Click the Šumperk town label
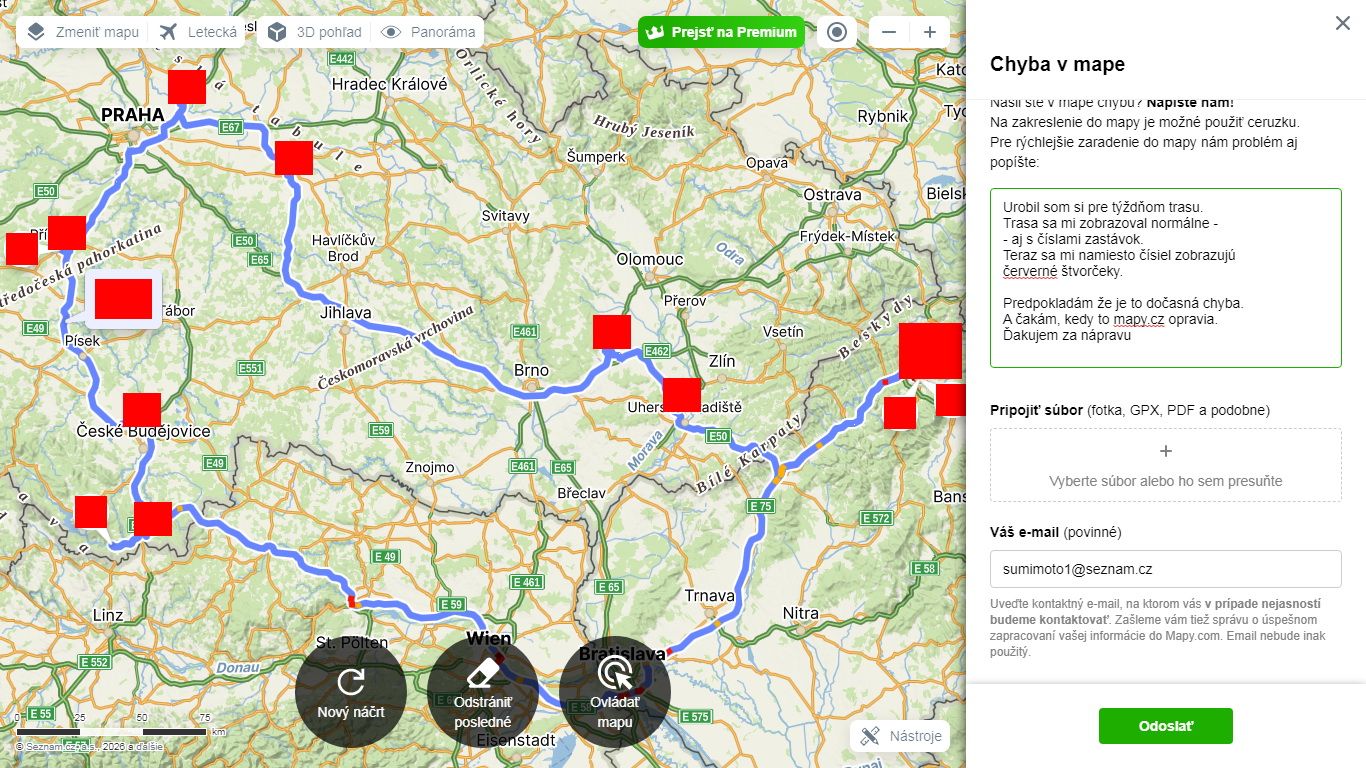 tap(596, 157)
